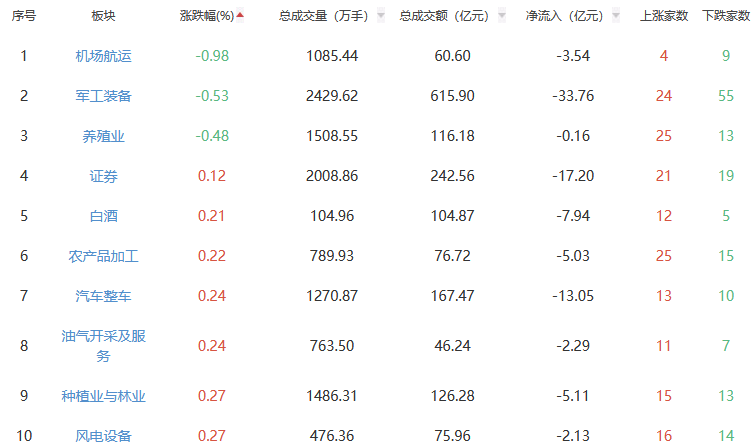
Task: Click the red sort arrow beside 涨跌幅(%)
Action: [240, 15]
